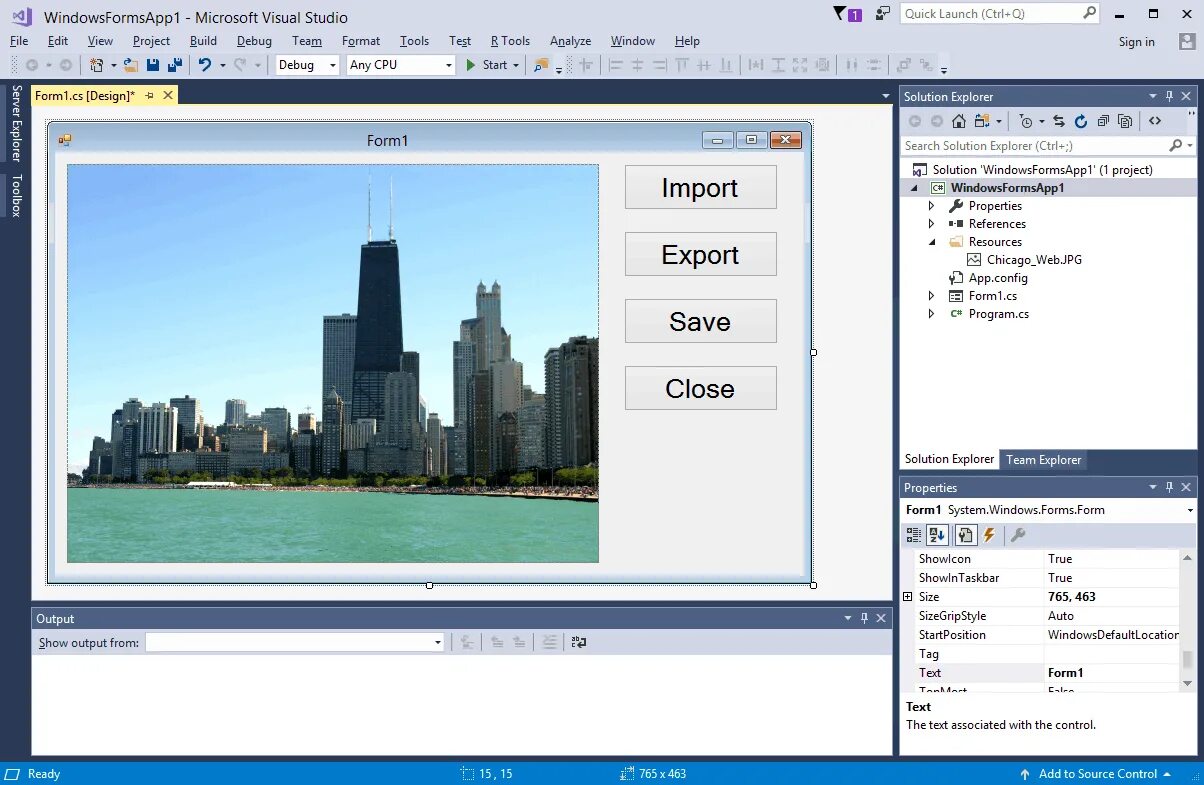
Task: Open the Build menu
Action: click(203, 41)
